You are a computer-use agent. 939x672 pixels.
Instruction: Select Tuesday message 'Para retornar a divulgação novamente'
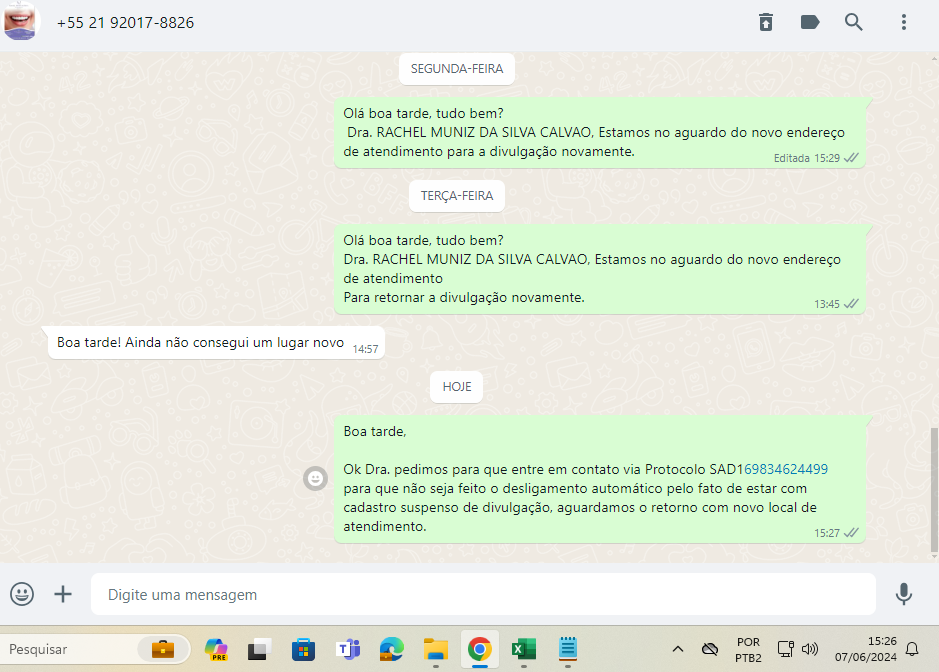coord(599,269)
